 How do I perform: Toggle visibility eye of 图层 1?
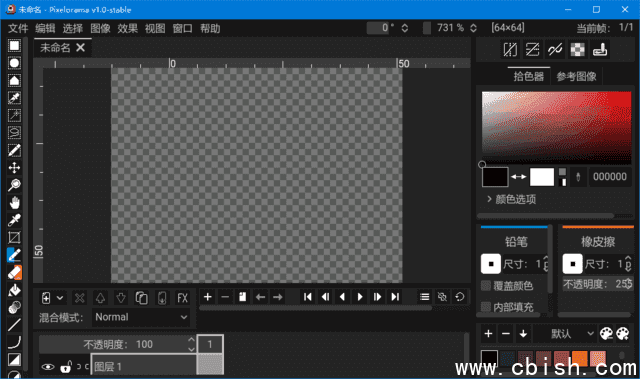pyautogui.click(x=48, y=367)
